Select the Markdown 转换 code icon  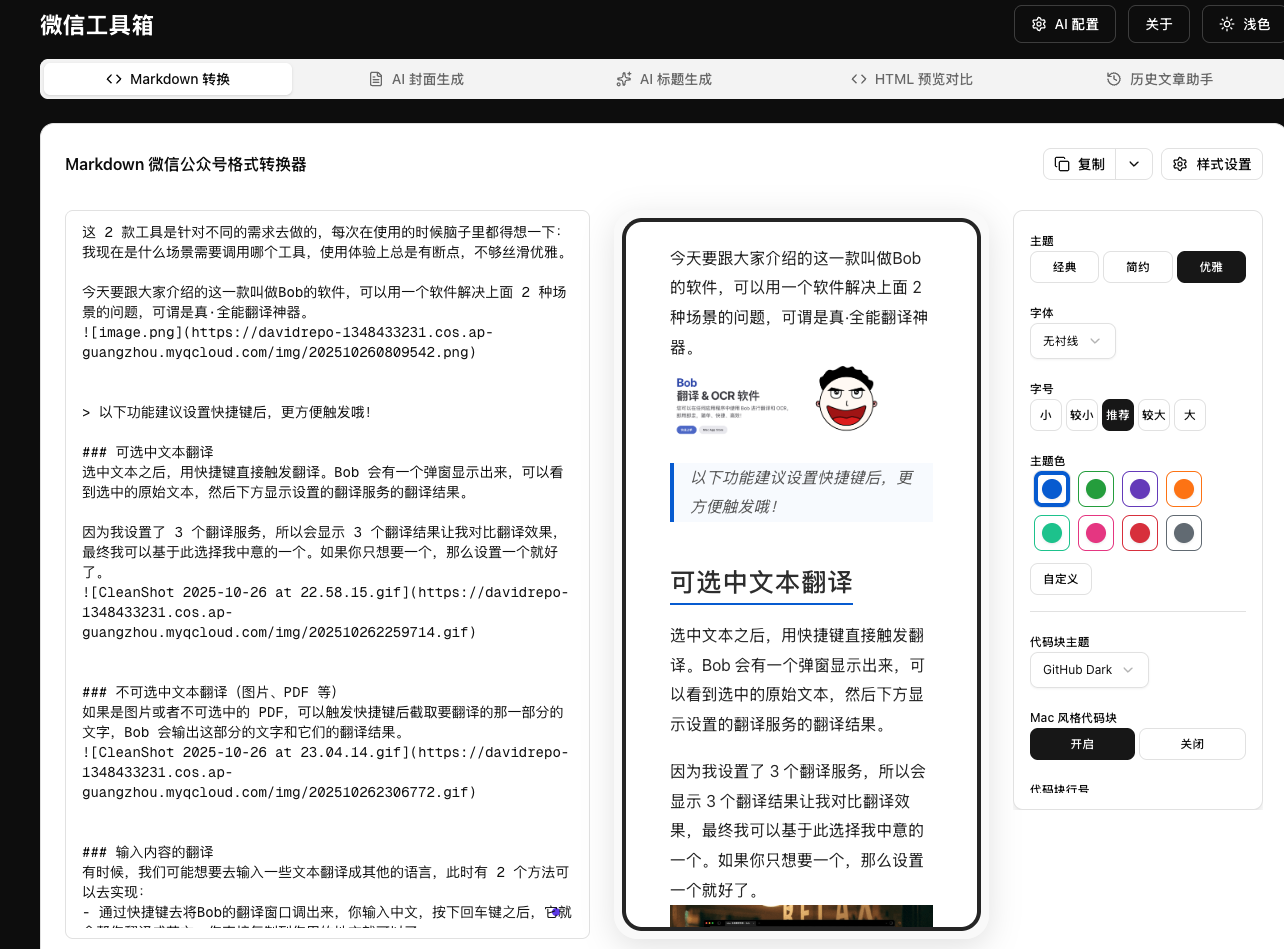point(113,78)
